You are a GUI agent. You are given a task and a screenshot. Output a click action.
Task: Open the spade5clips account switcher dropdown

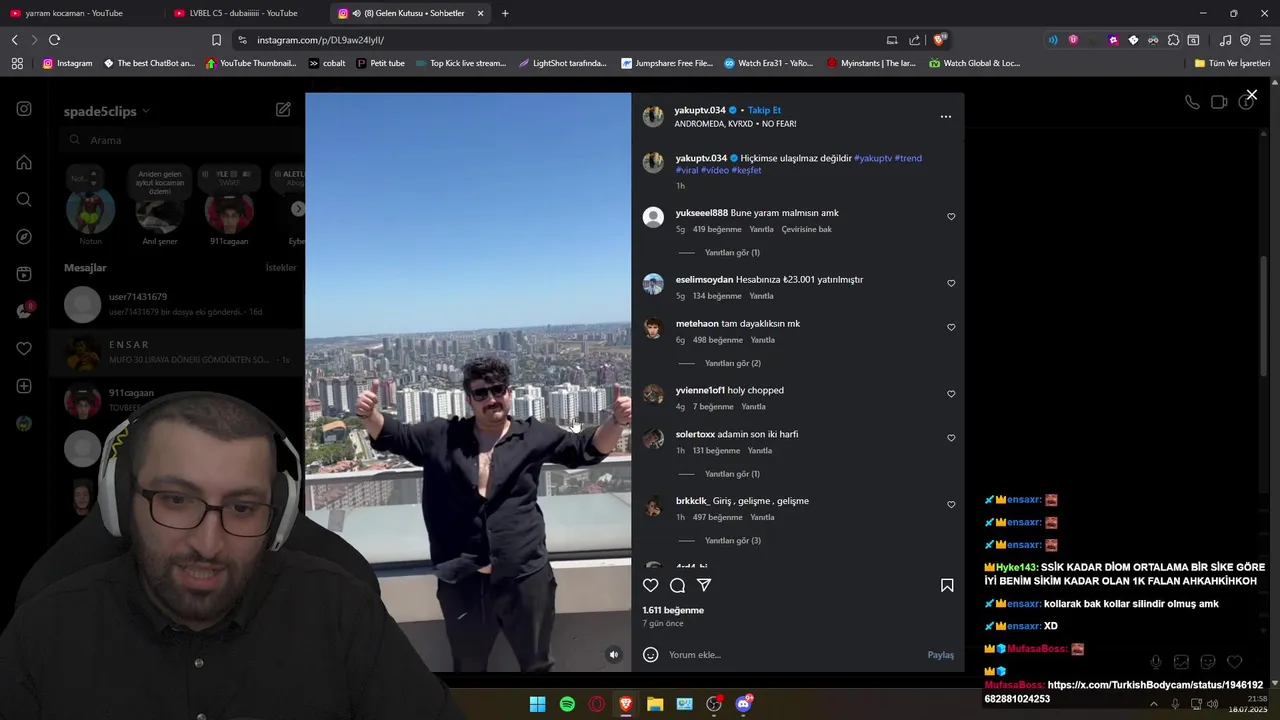click(107, 111)
